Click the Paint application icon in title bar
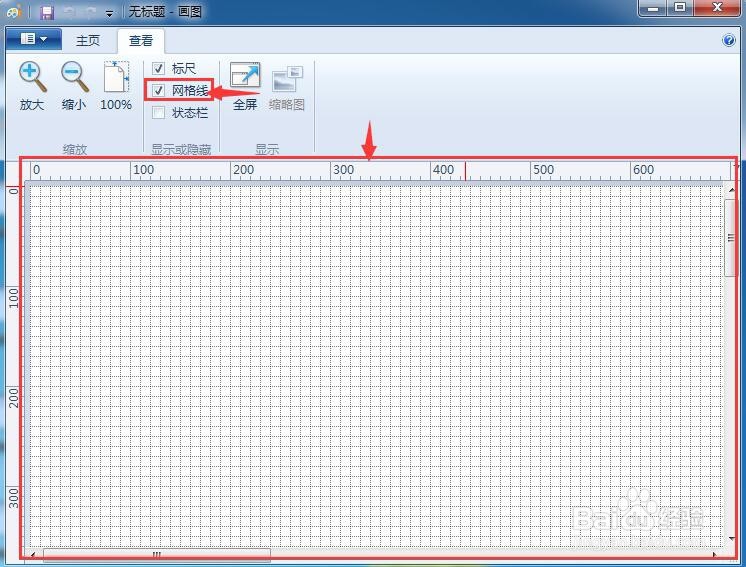Image resolution: width=746 pixels, height=567 pixels. point(14,11)
